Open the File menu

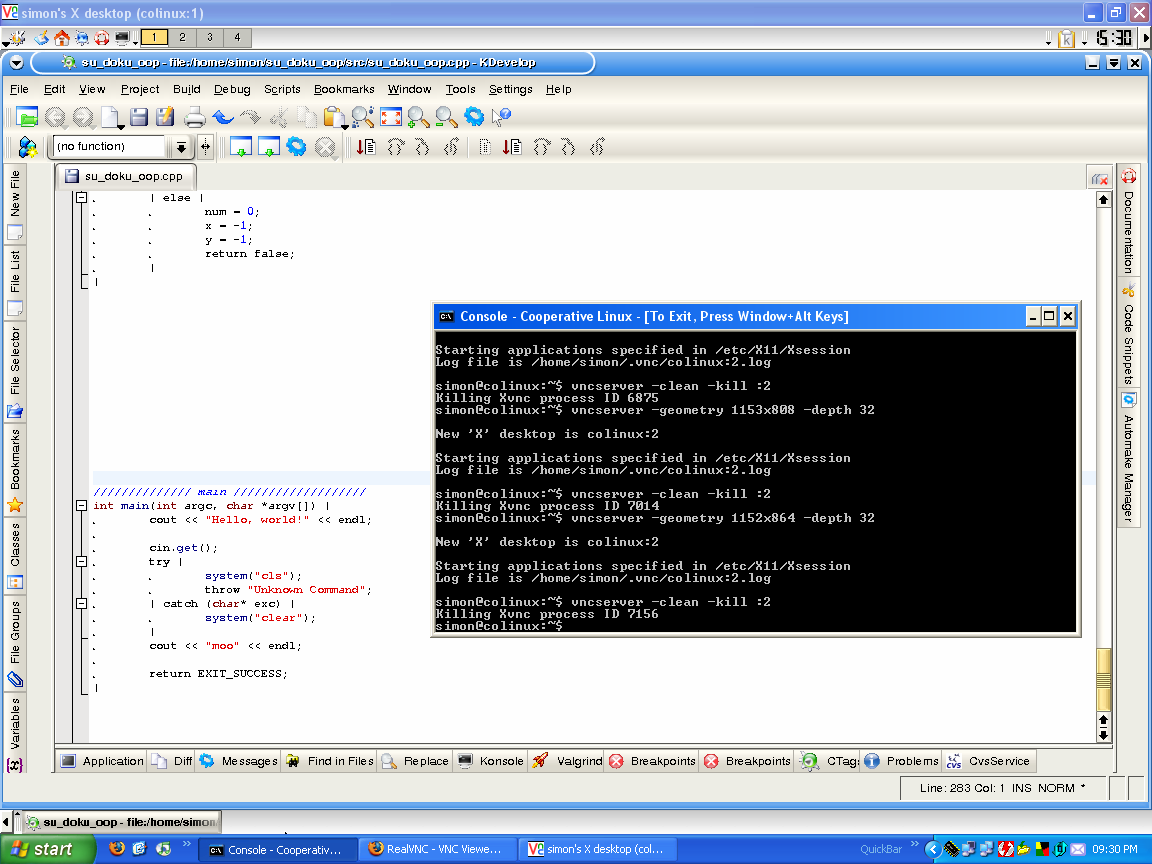tap(19, 89)
